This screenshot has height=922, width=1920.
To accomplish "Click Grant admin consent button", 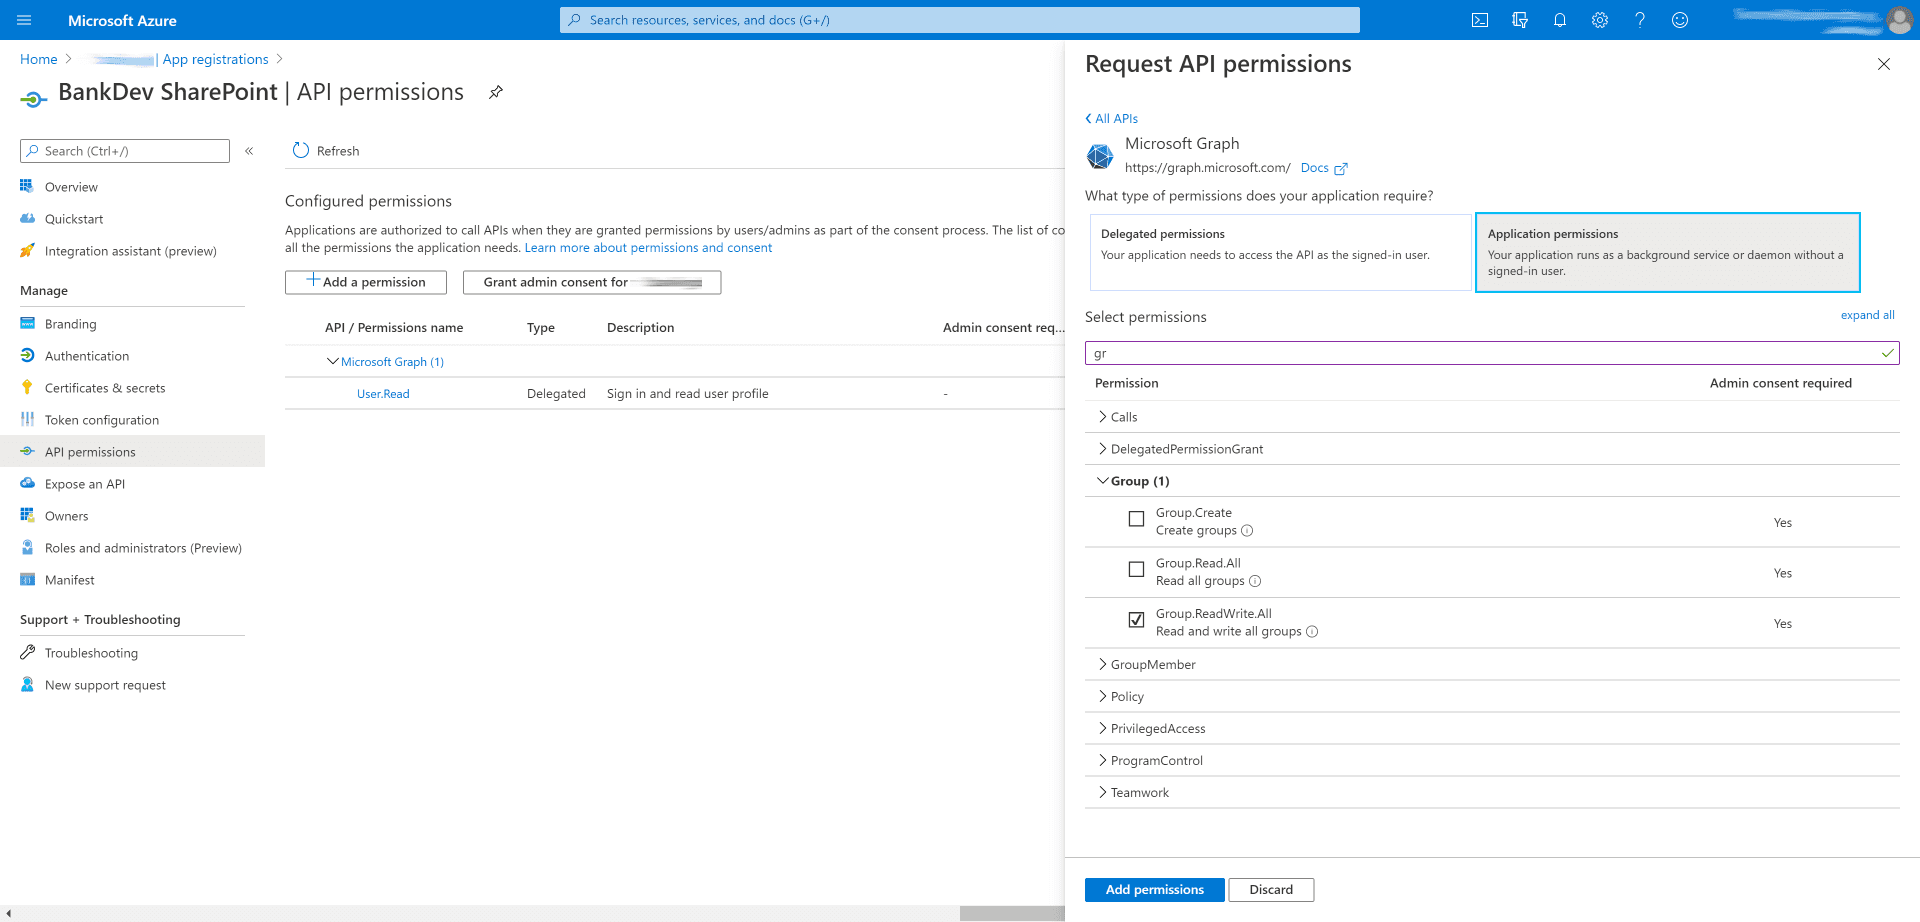I will click(592, 282).
